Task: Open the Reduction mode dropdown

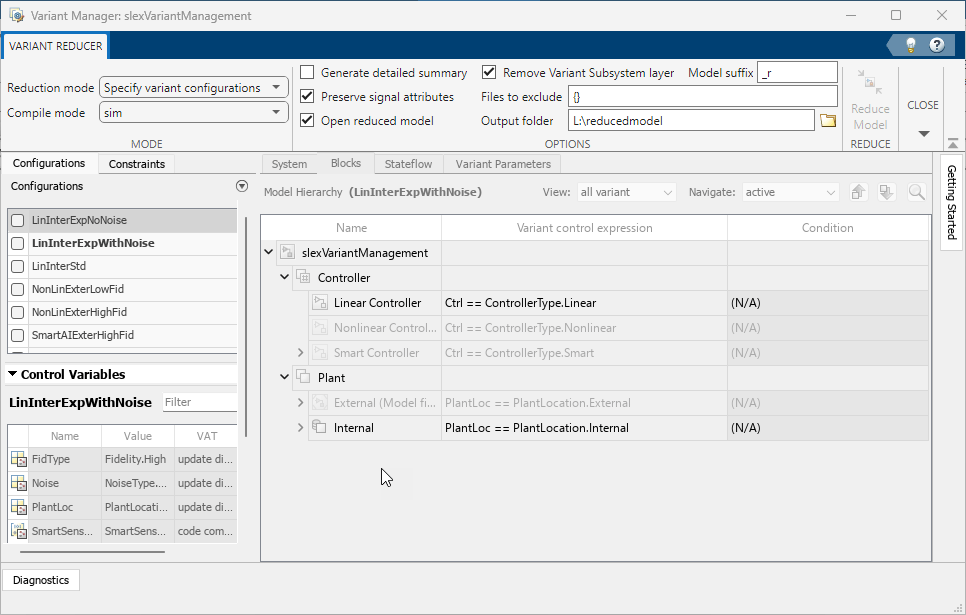Action: click(x=193, y=88)
